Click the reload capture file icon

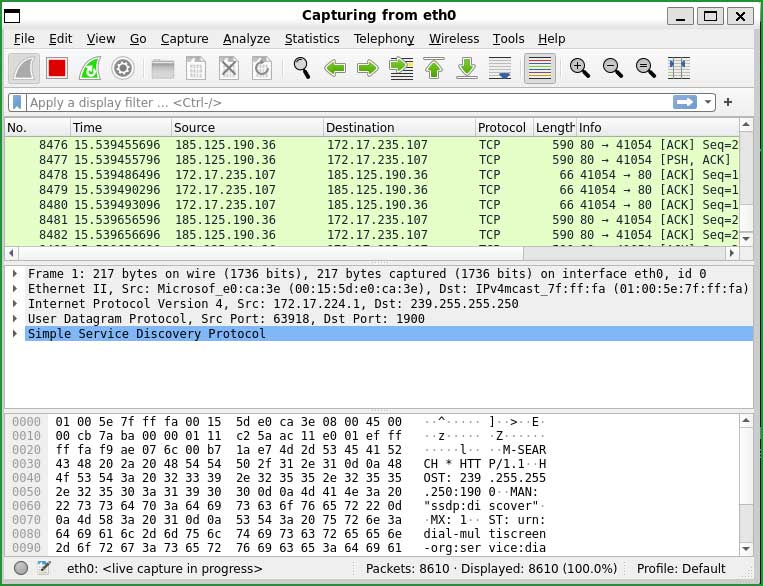[x=262, y=68]
